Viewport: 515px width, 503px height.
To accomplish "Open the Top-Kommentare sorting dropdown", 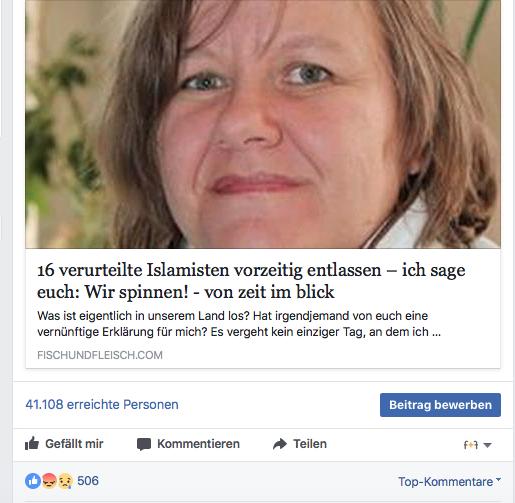I will tap(450, 482).
